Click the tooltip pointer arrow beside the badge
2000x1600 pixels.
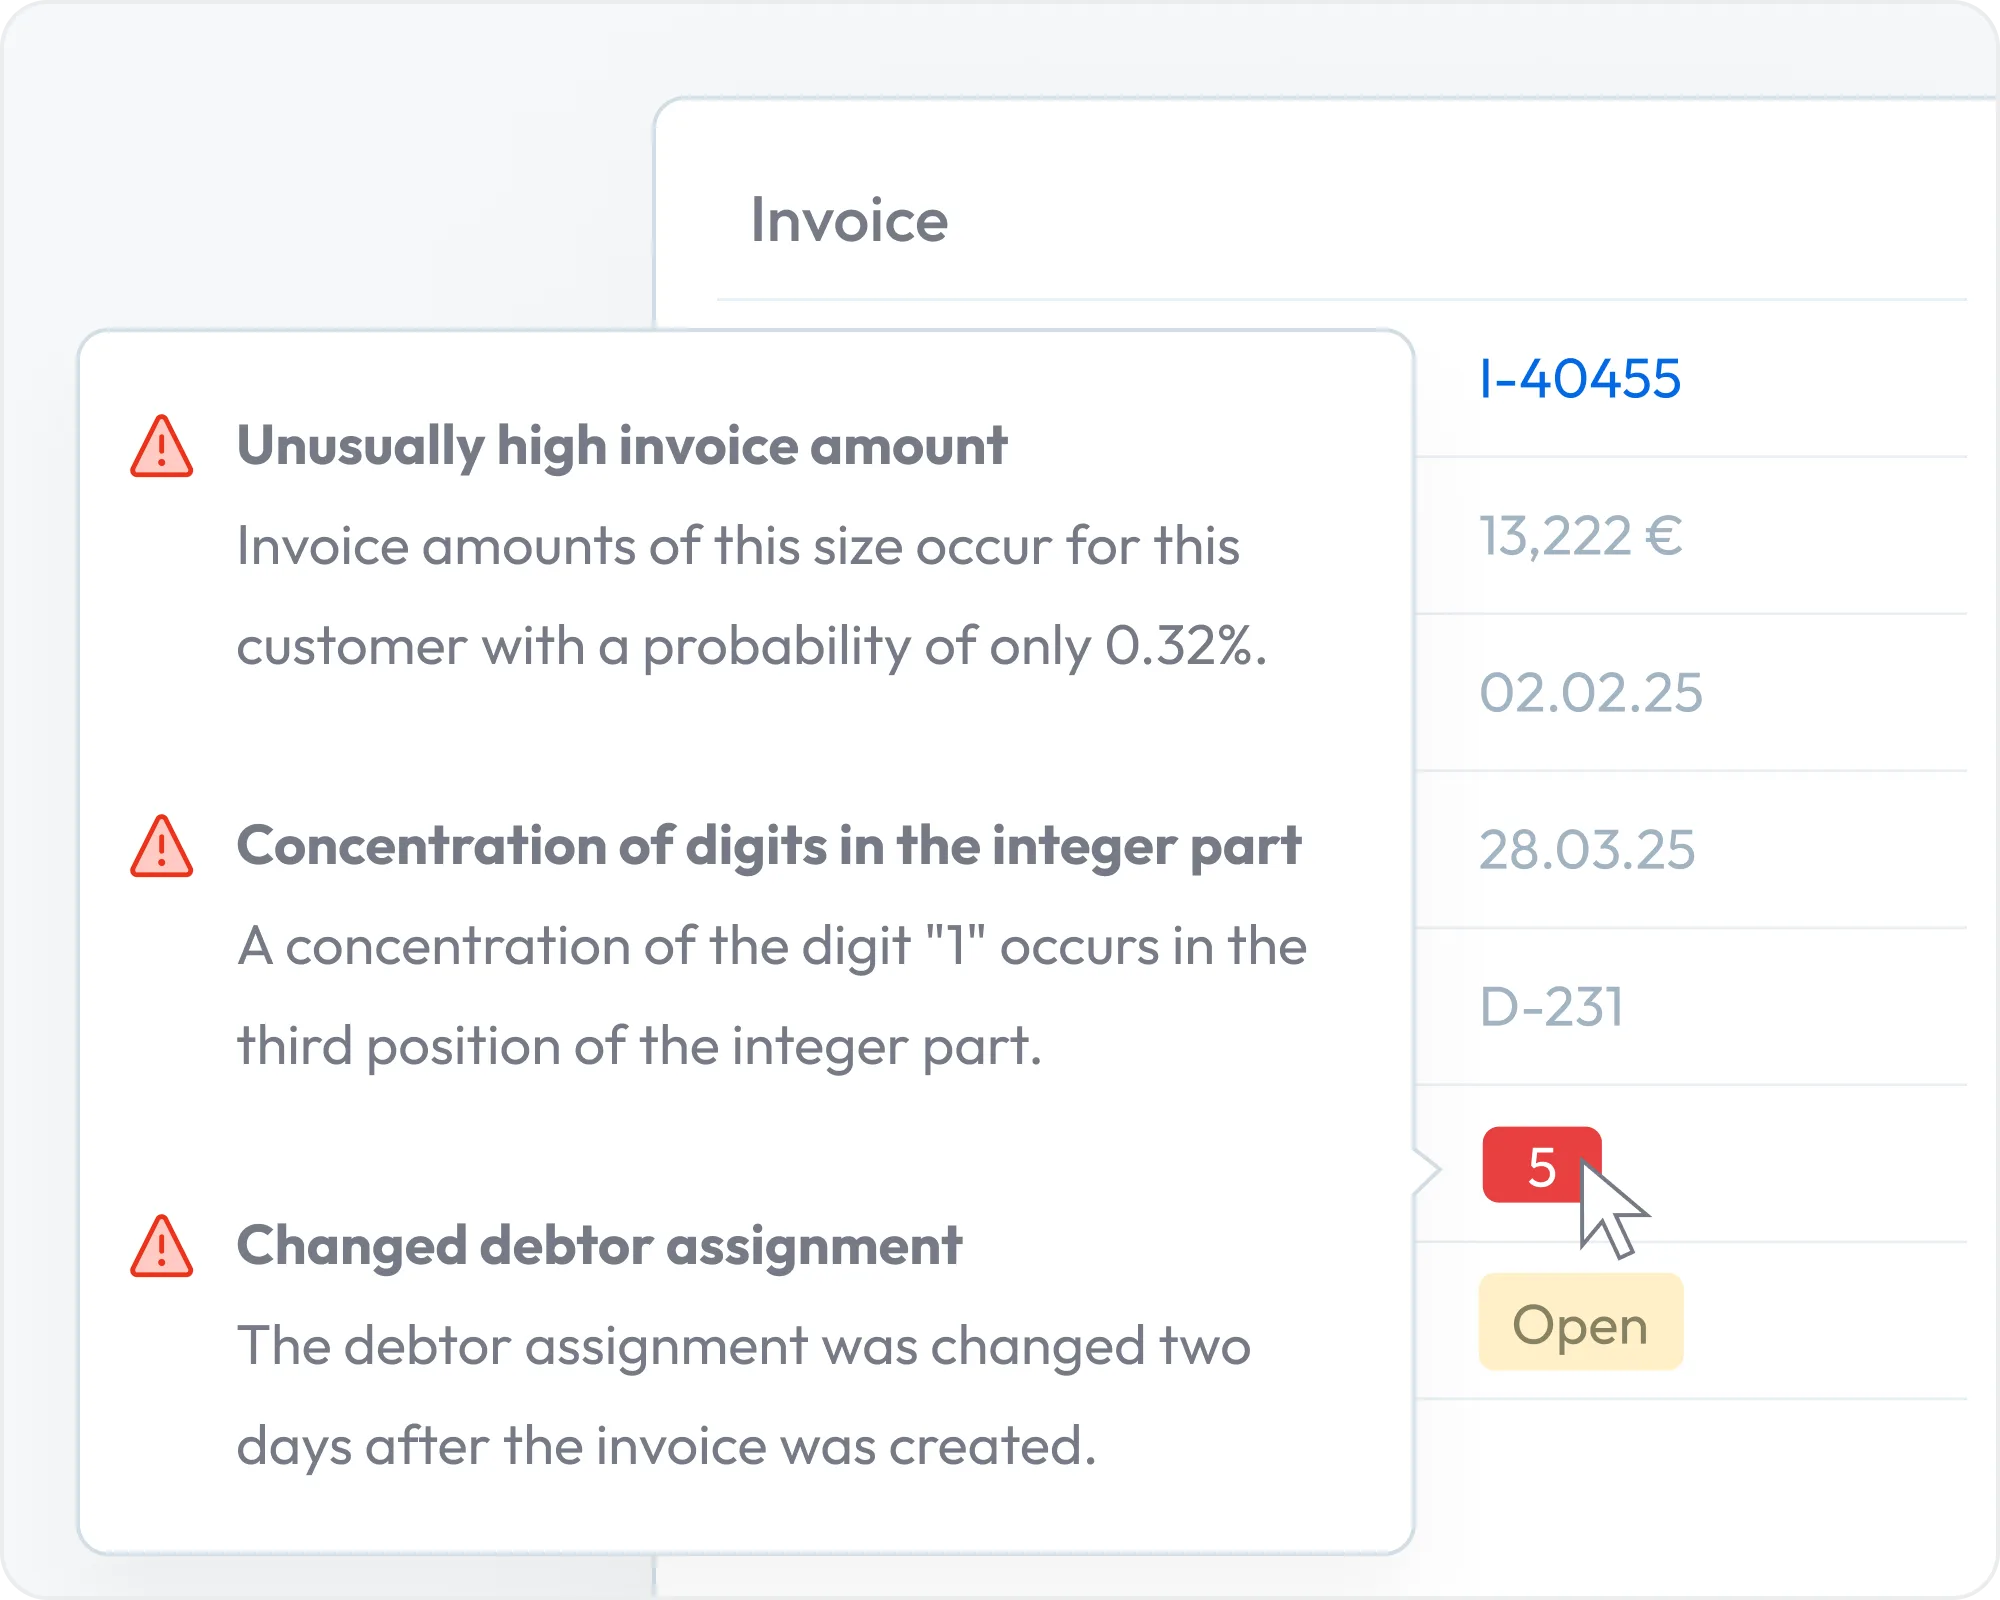(1427, 1169)
